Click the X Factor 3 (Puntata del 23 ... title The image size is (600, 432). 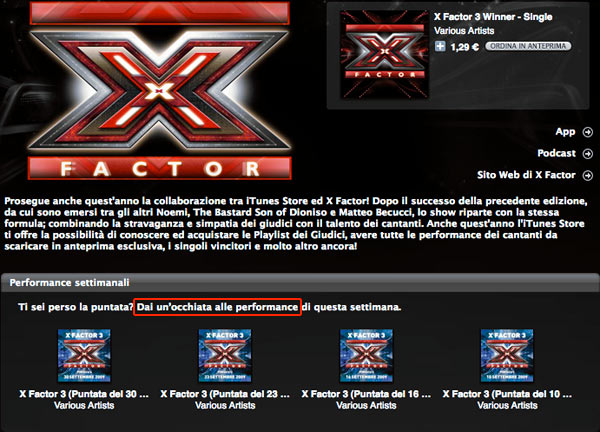pyautogui.click(x=225, y=394)
